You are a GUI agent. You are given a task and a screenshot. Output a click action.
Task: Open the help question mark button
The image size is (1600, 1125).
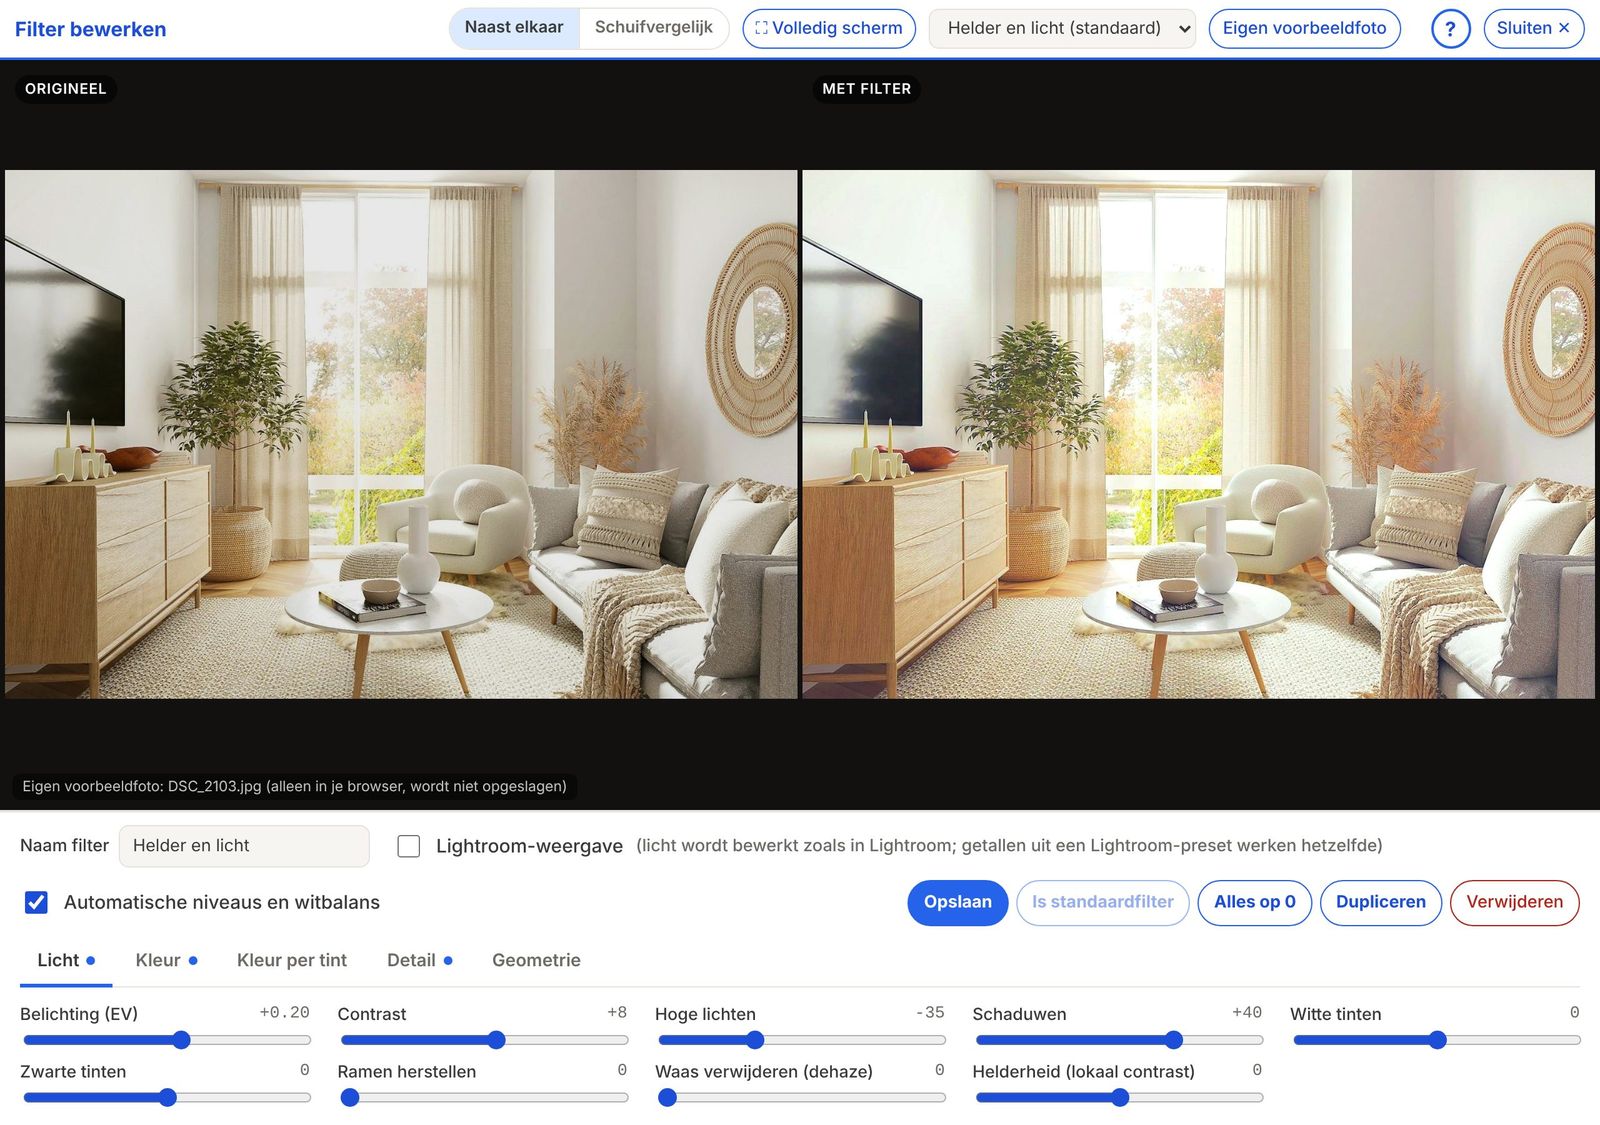pyautogui.click(x=1450, y=29)
